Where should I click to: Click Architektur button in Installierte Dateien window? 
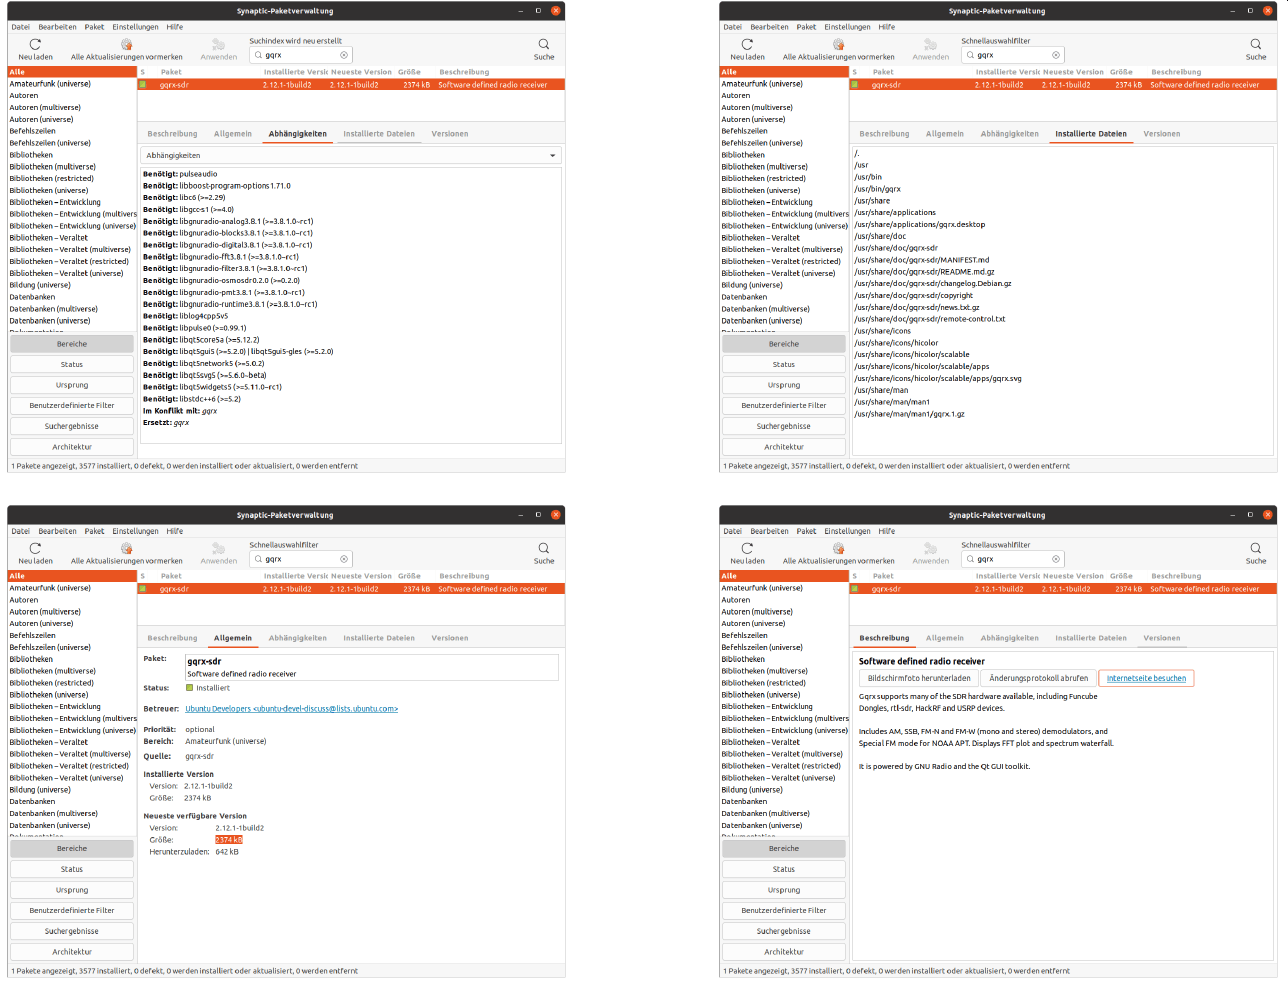point(784,447)
